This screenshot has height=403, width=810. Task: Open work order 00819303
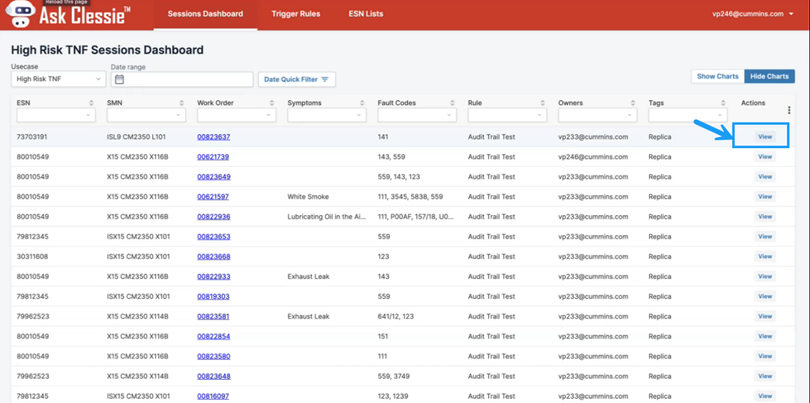point(213,297)
